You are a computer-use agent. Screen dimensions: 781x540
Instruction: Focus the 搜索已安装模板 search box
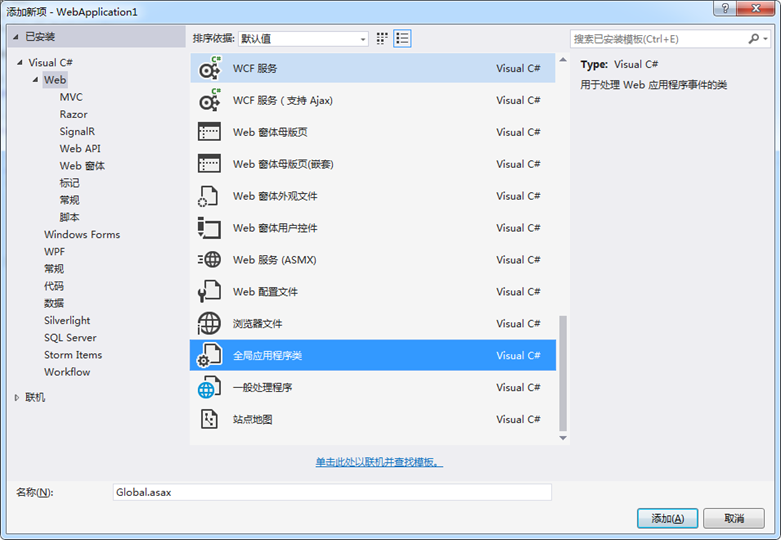[658, 39]
